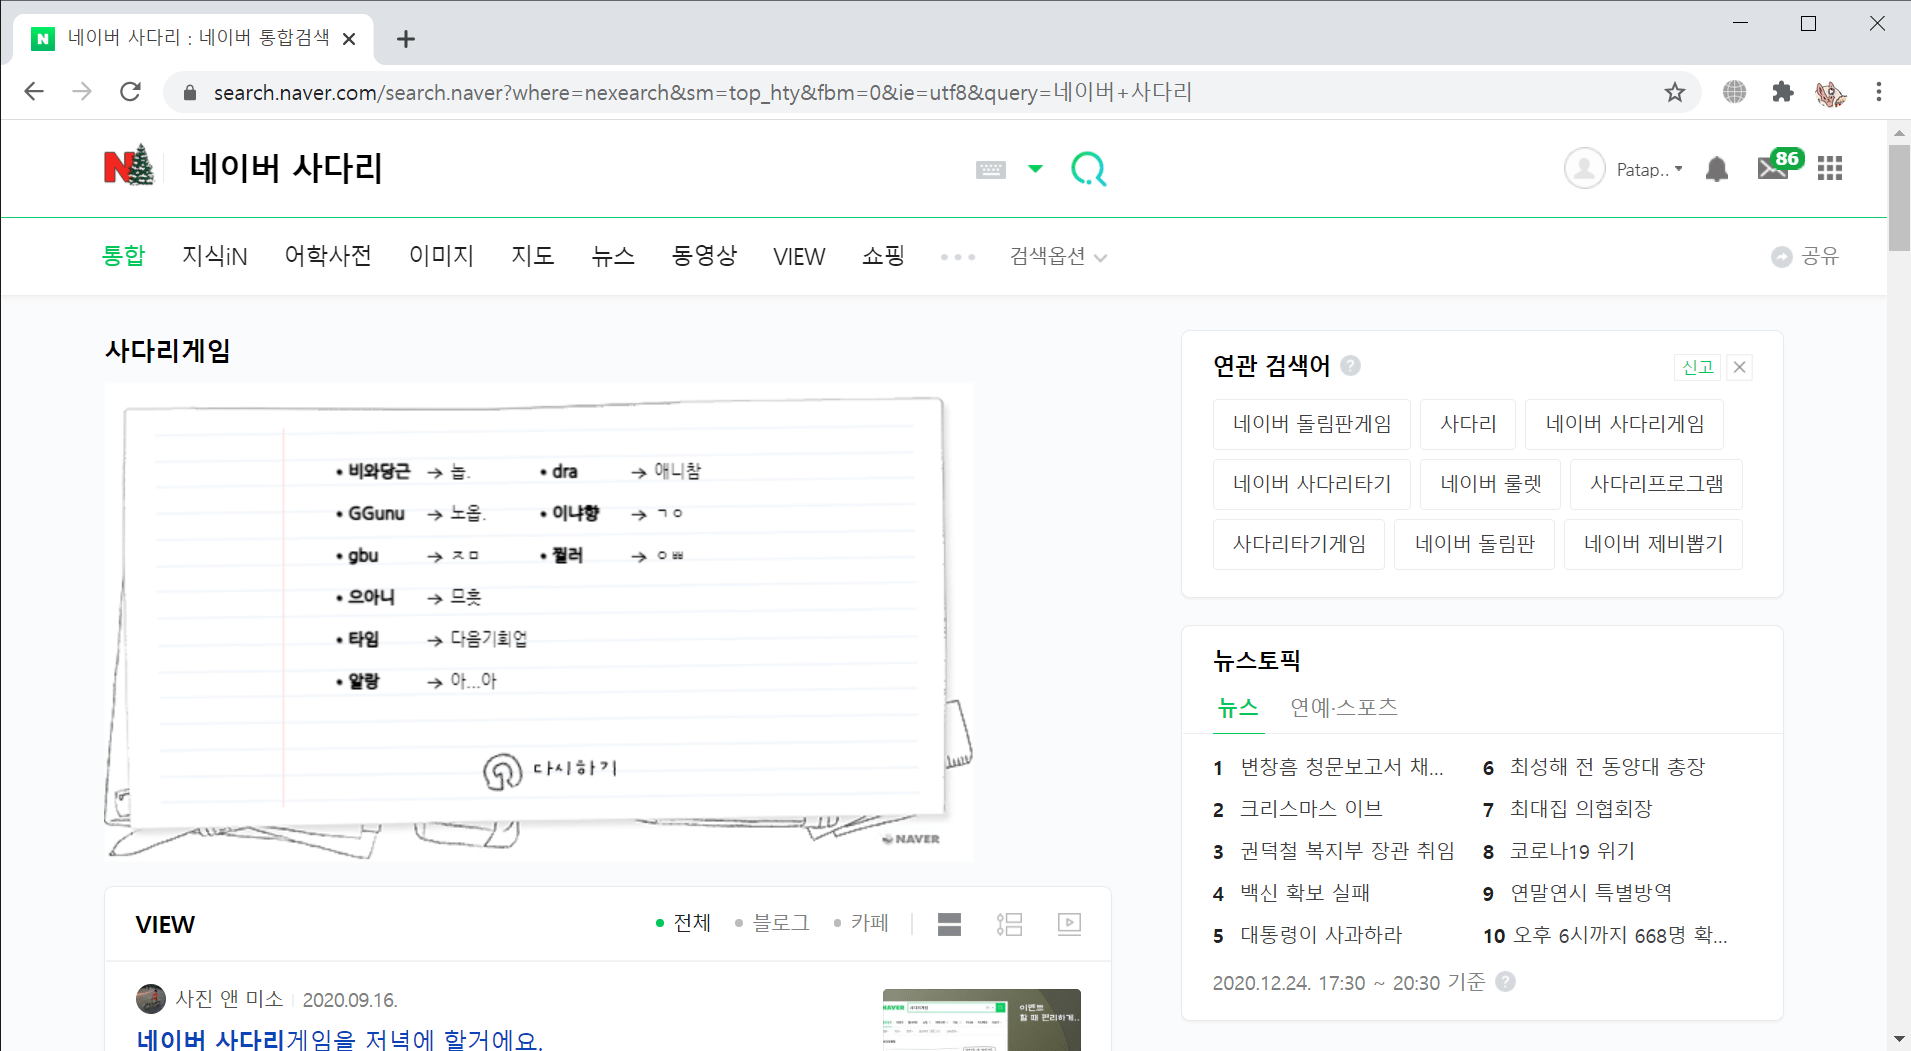The image size is (1911, 1051).
Task: Expand the search autocomplete green arrow
Action: [1036, 169]
